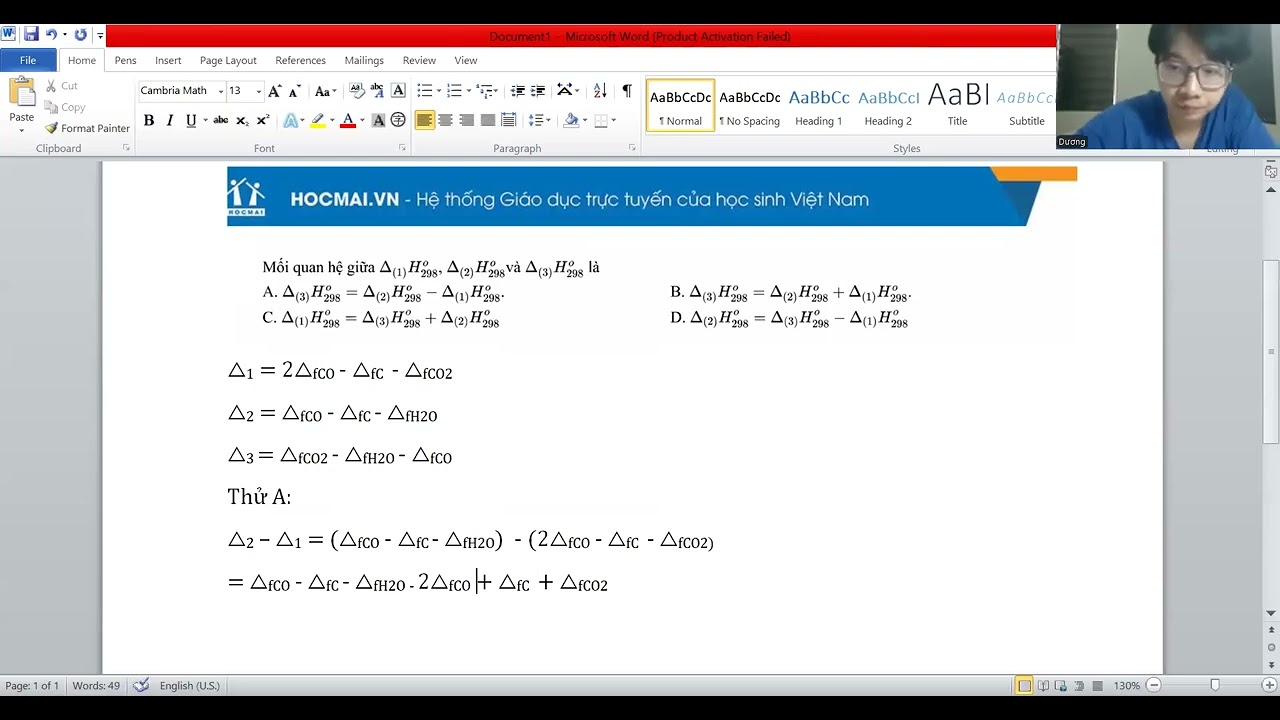Image resolution: width=1280 pixels, height=720 pixels.
Task: Switch to the Review tab
Action: tap(419, 60)
